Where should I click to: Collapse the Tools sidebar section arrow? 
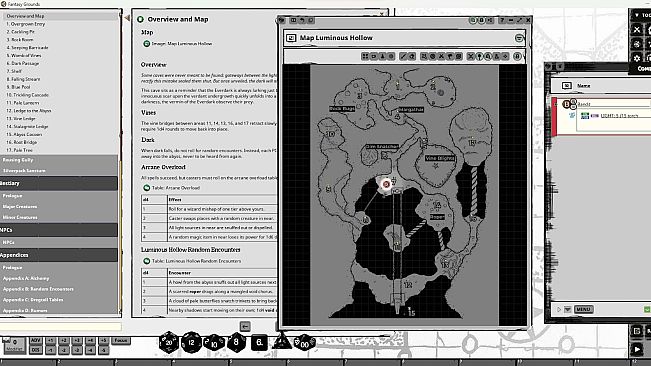[x=636, y=15]
